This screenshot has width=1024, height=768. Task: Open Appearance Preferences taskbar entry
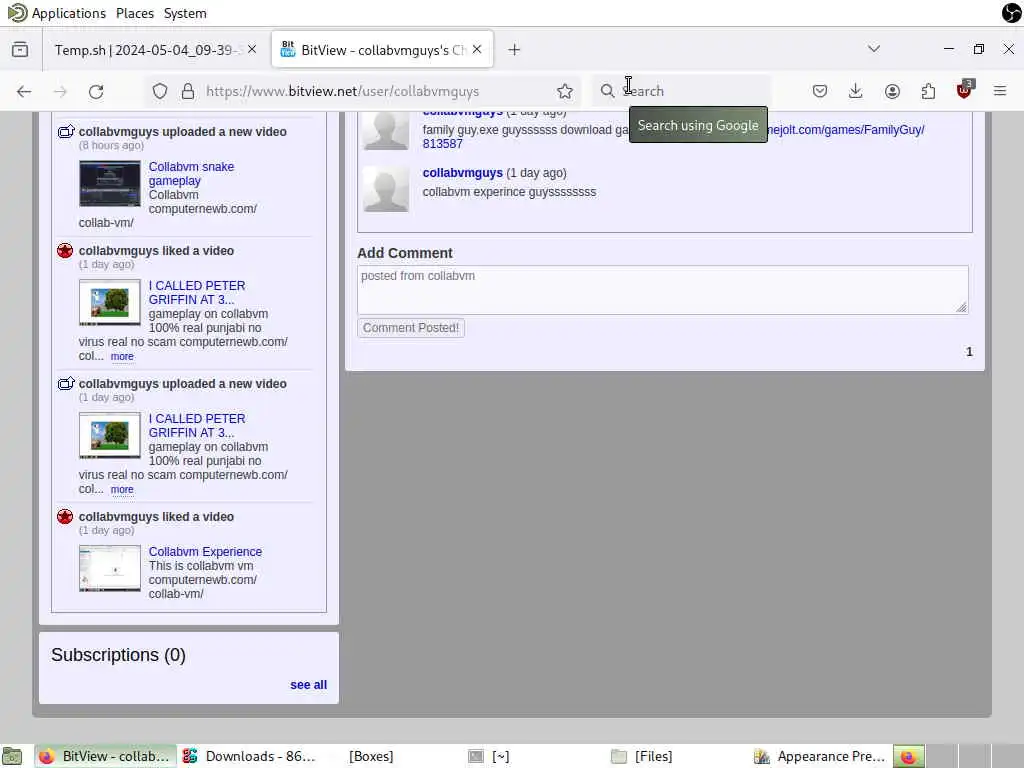coord(820,756)
